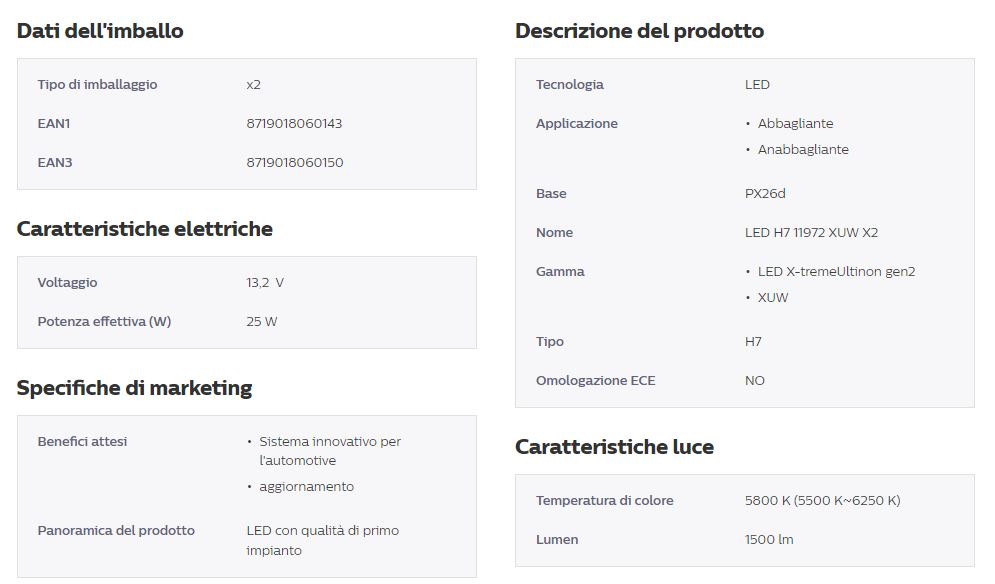Screen dimensions: 995x584
Task: Click the aggiornamento bullet item
Action: pyautogui.click(x=306, y=487)
